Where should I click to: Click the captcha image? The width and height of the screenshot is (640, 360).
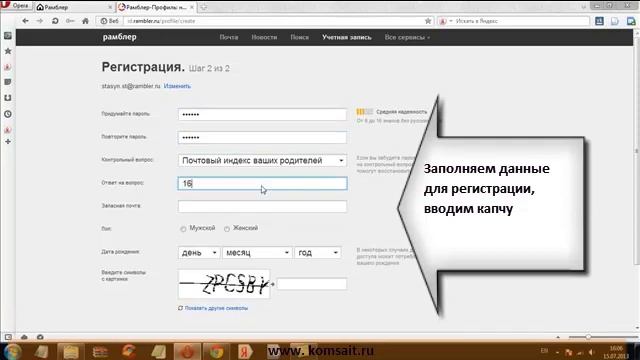click(x=224, y=284)
